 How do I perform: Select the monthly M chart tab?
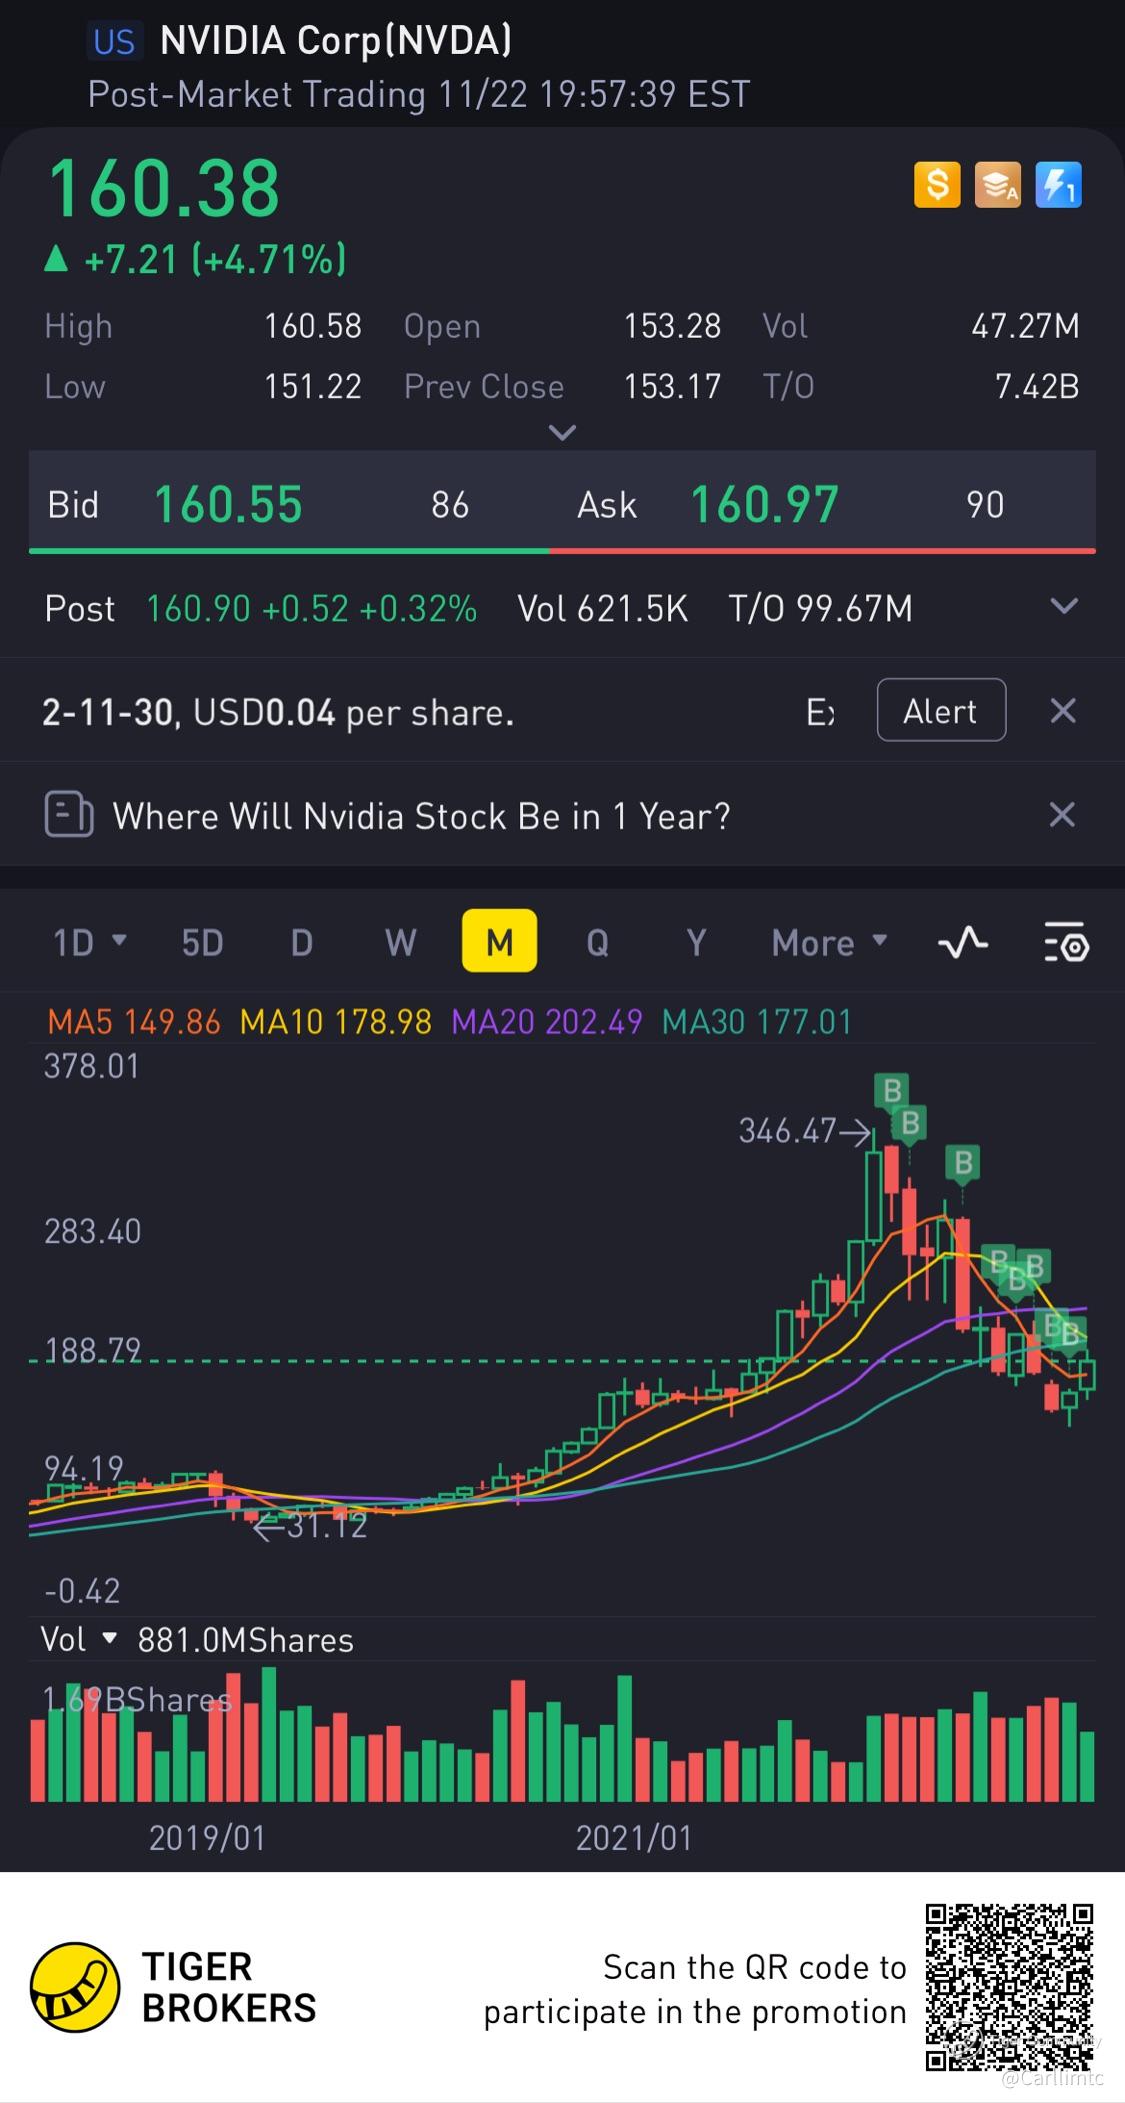pos(499,941)
